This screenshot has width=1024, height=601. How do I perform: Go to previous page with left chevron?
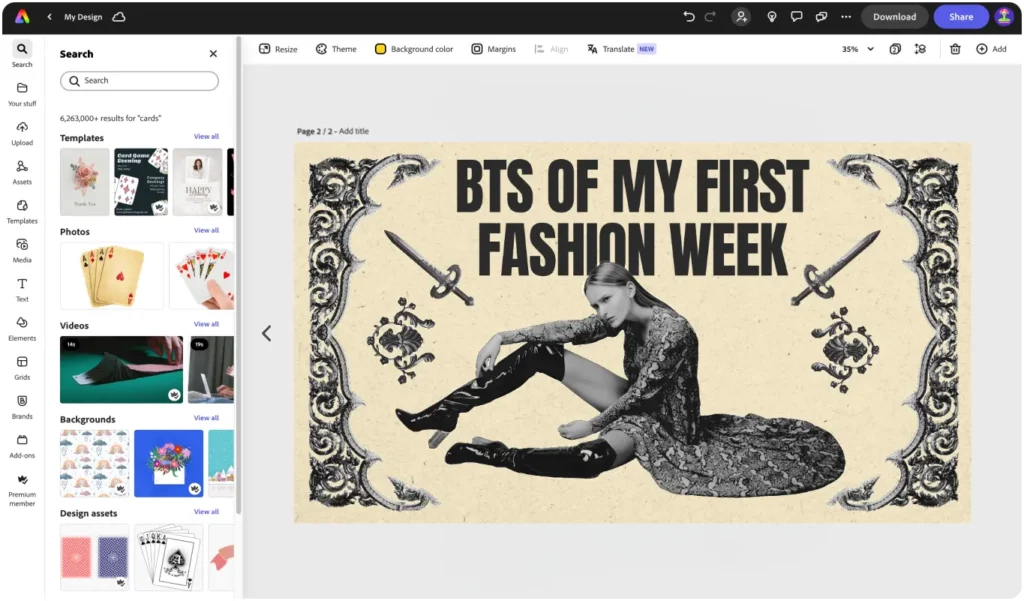(266, 333)
